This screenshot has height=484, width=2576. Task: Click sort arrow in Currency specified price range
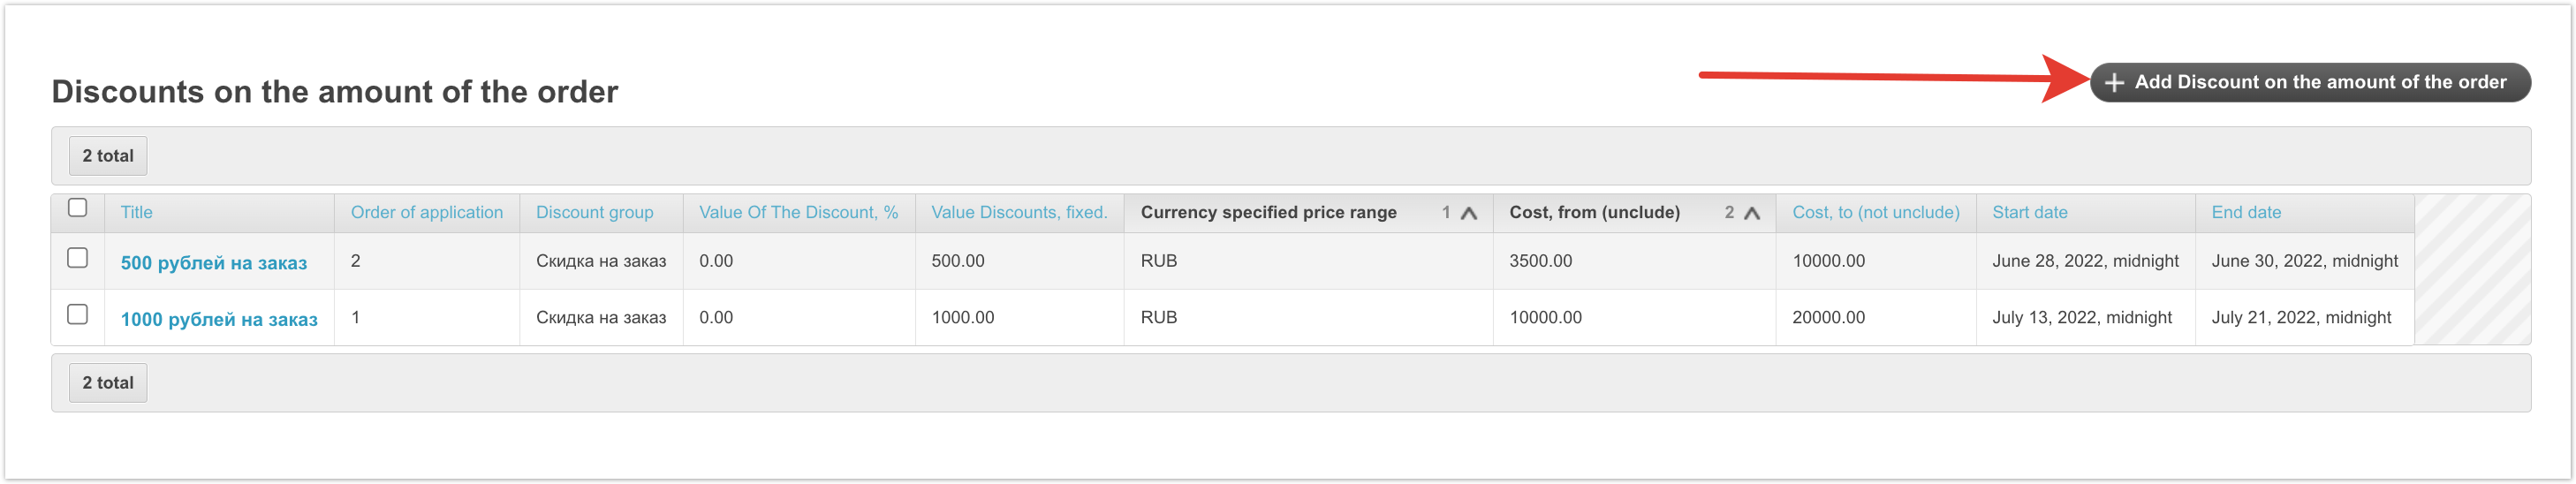1469,213
